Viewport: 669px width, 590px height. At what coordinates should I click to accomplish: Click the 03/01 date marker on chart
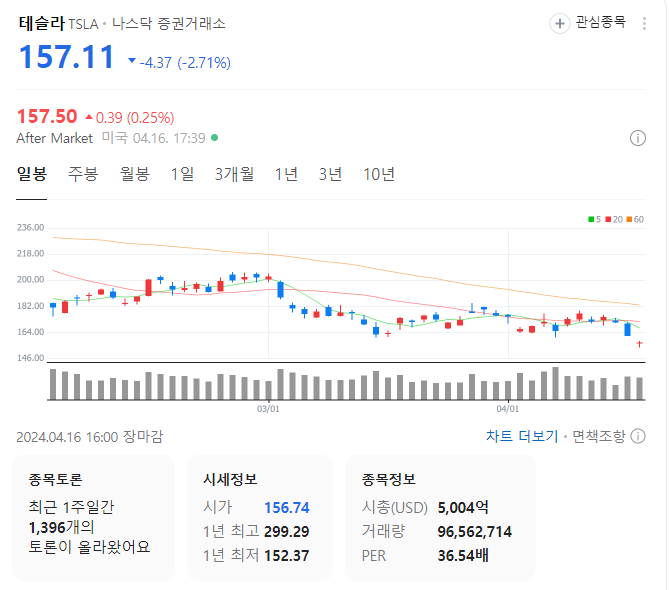pyautogui.click(x=268, y=409)
